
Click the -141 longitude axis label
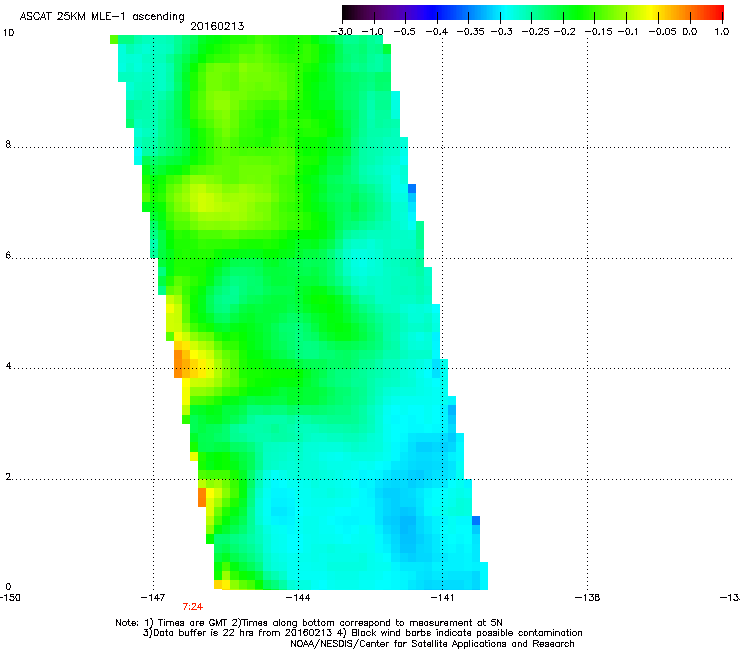click(442, 598)
